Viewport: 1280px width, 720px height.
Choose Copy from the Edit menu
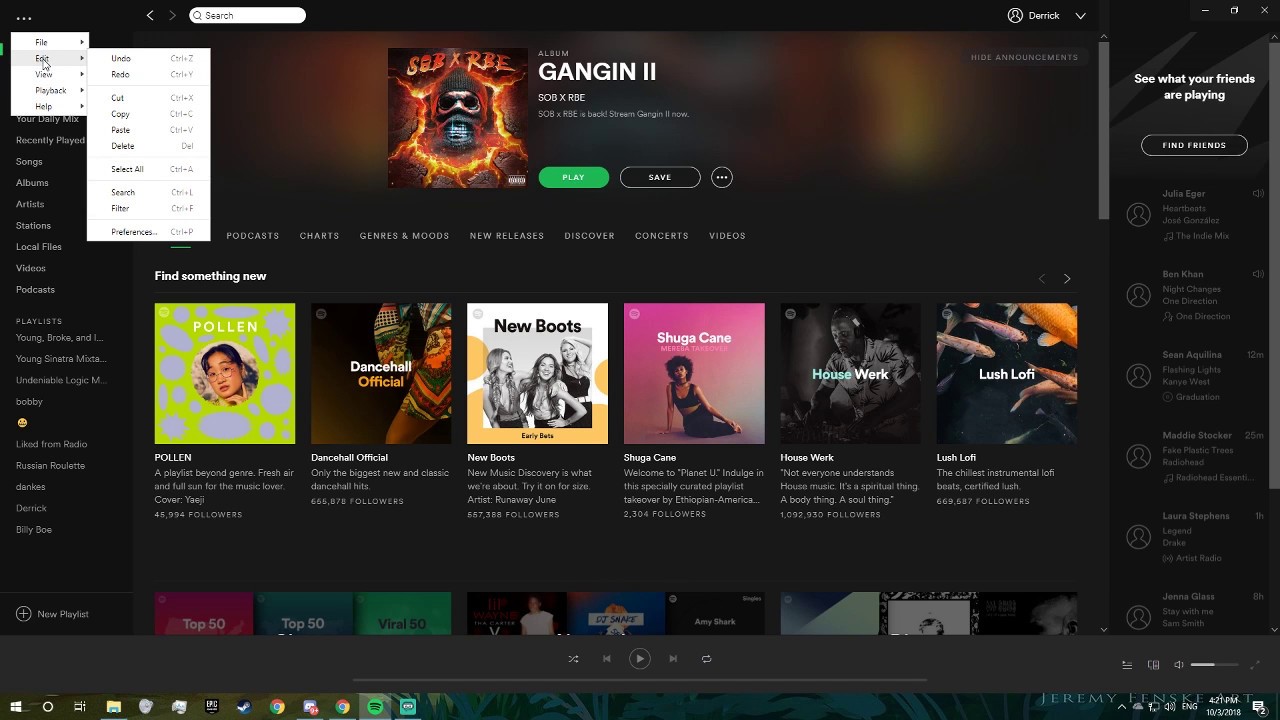(148, 114)
